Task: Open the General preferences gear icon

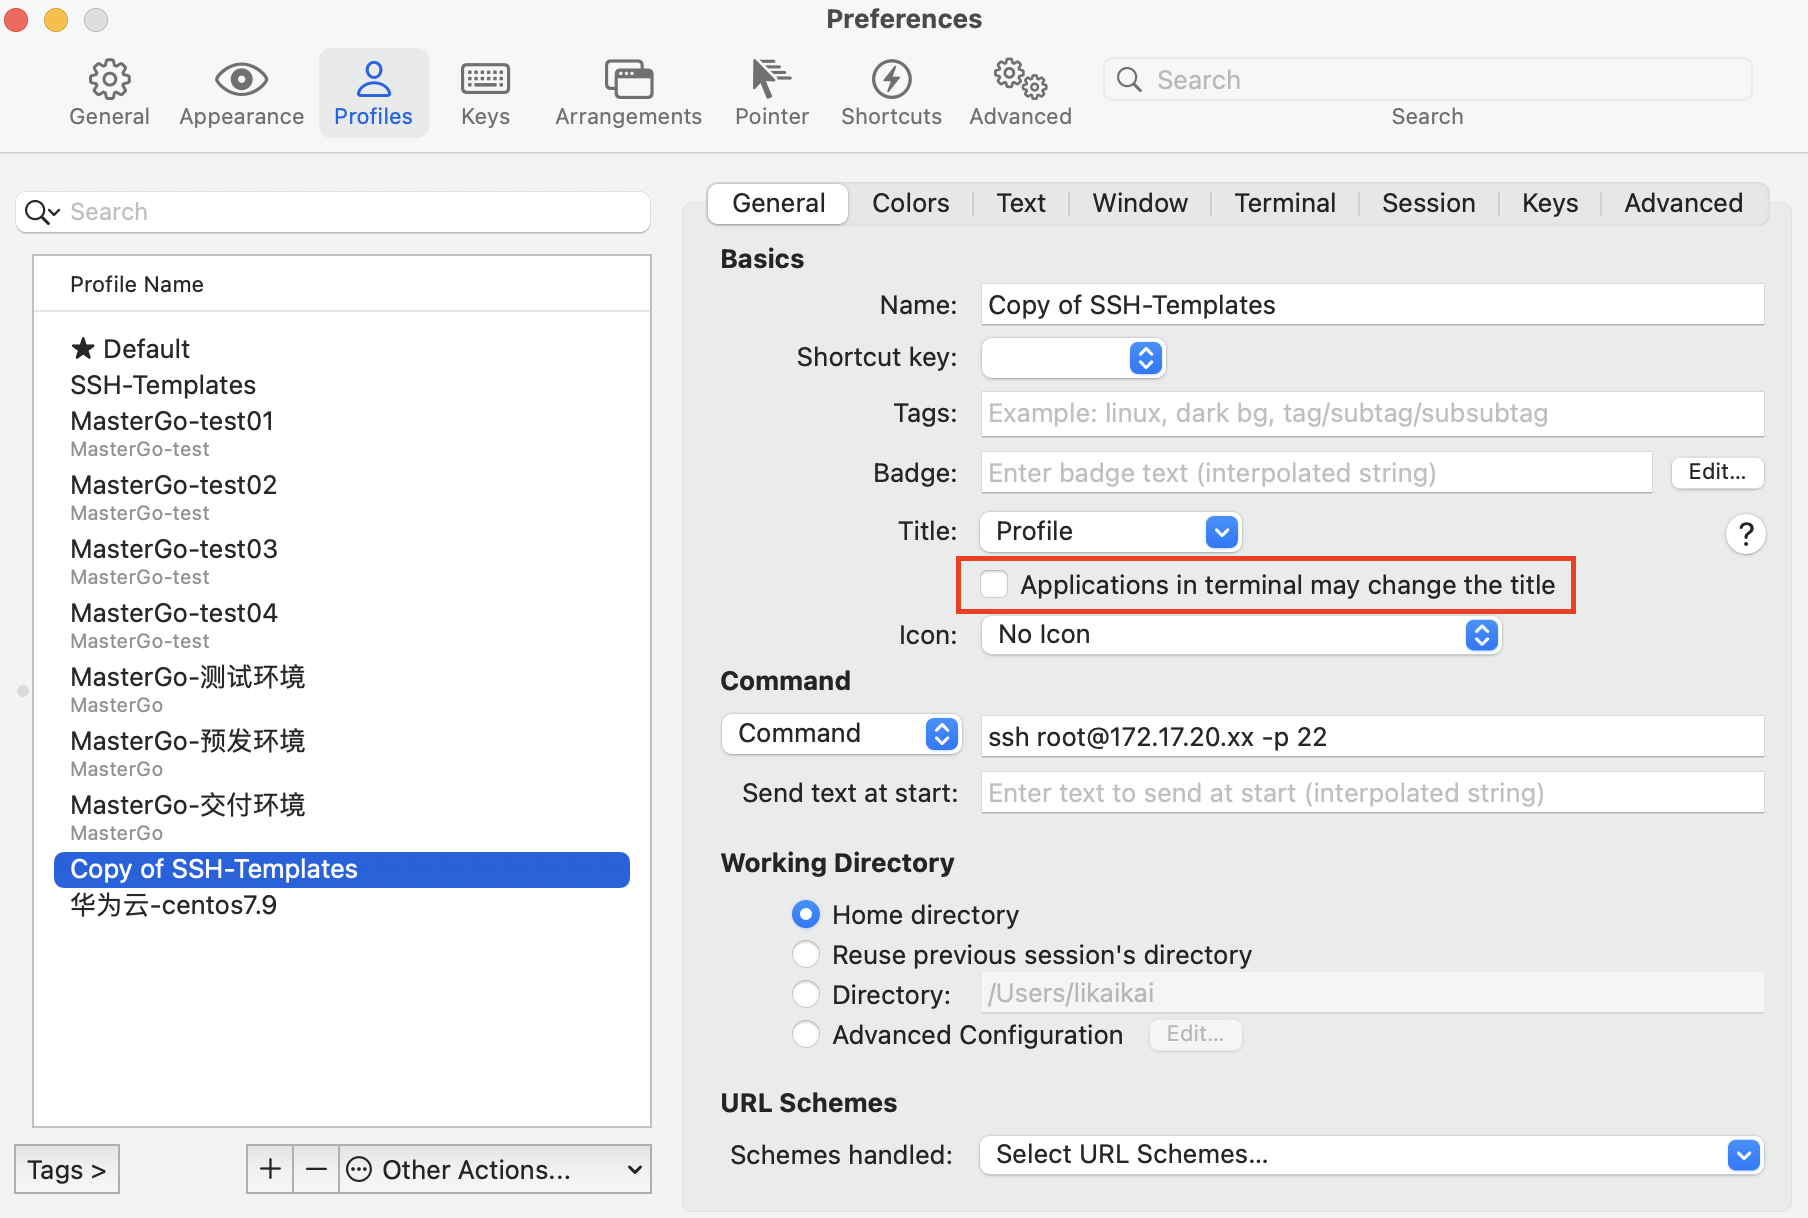Action: pyautogui.click(x=109, y=80)
